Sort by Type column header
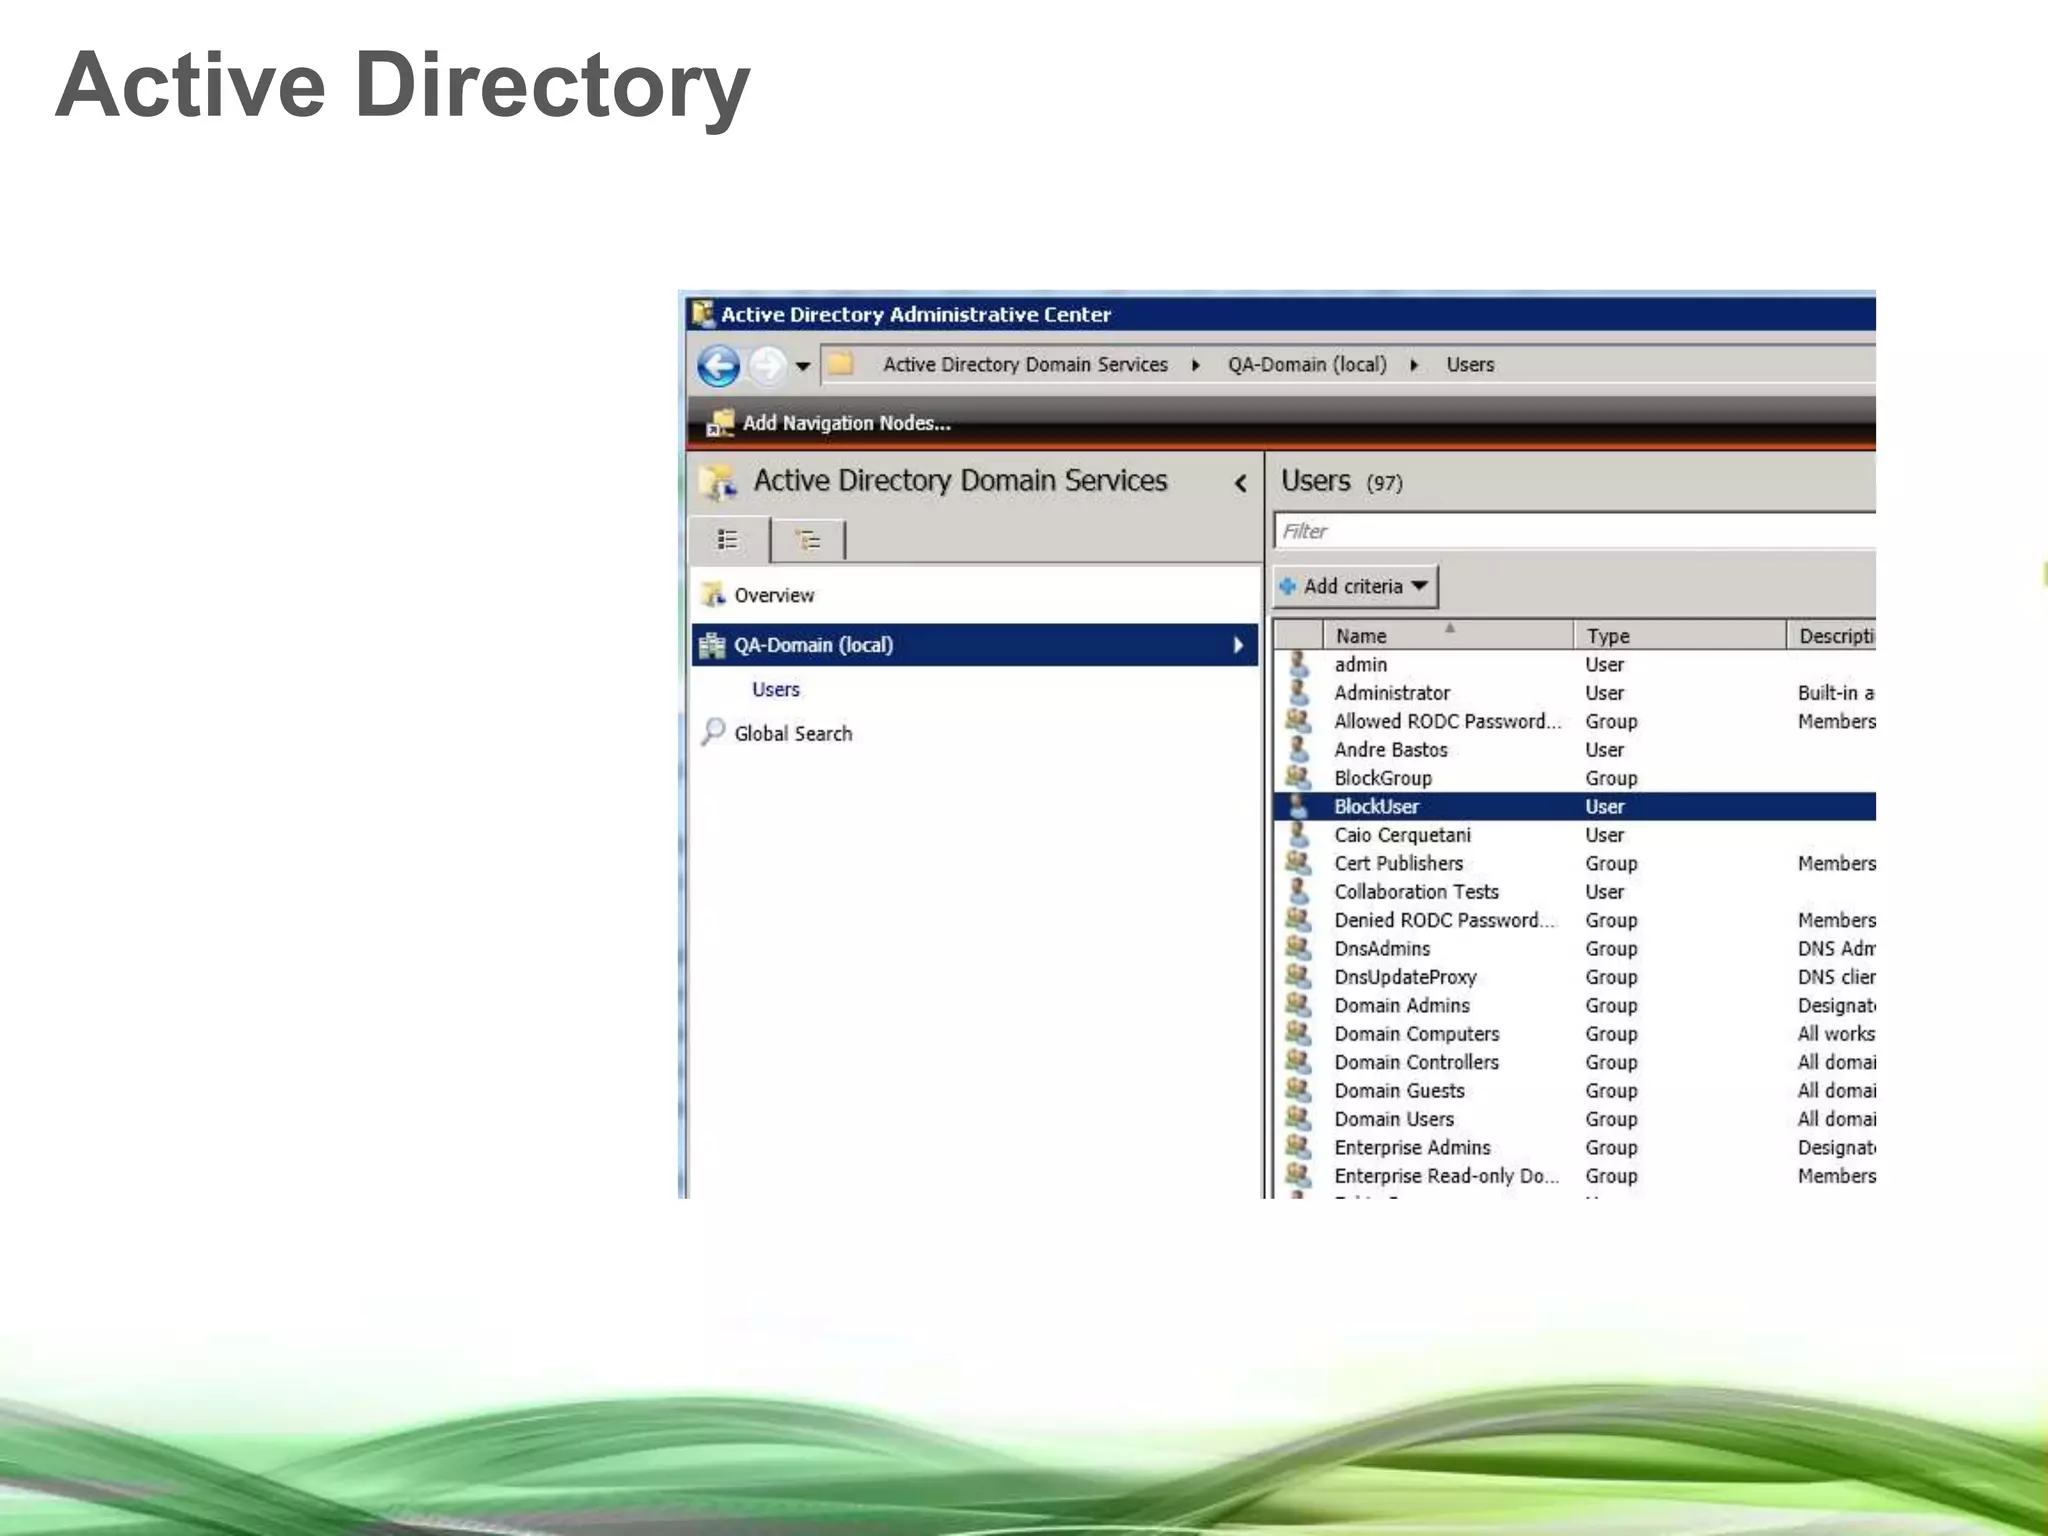The height and width of the screenshot is (1536, 2048). tap(1680, 635)
